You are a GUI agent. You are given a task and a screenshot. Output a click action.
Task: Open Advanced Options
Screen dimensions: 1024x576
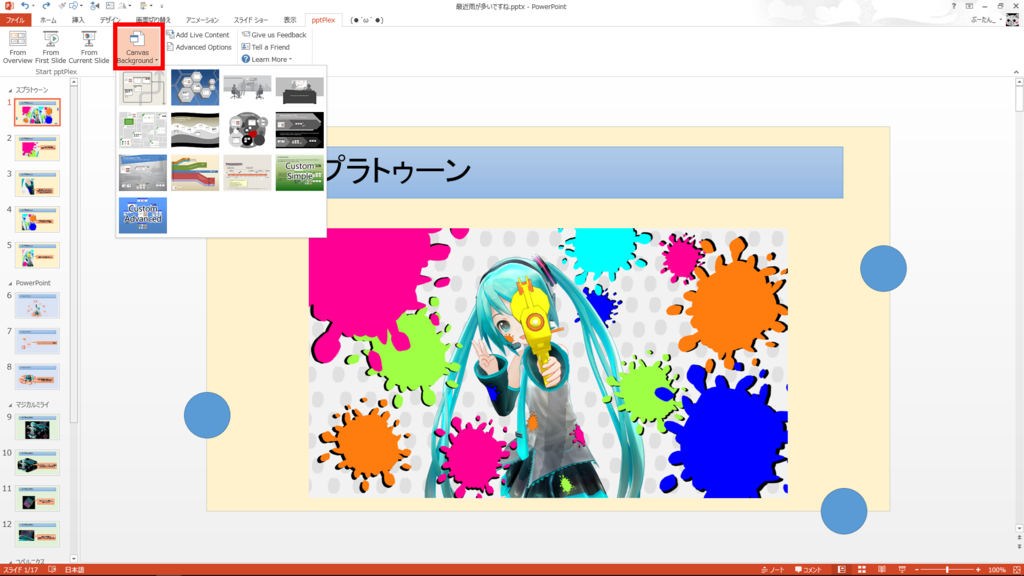(x=199, y=47)
